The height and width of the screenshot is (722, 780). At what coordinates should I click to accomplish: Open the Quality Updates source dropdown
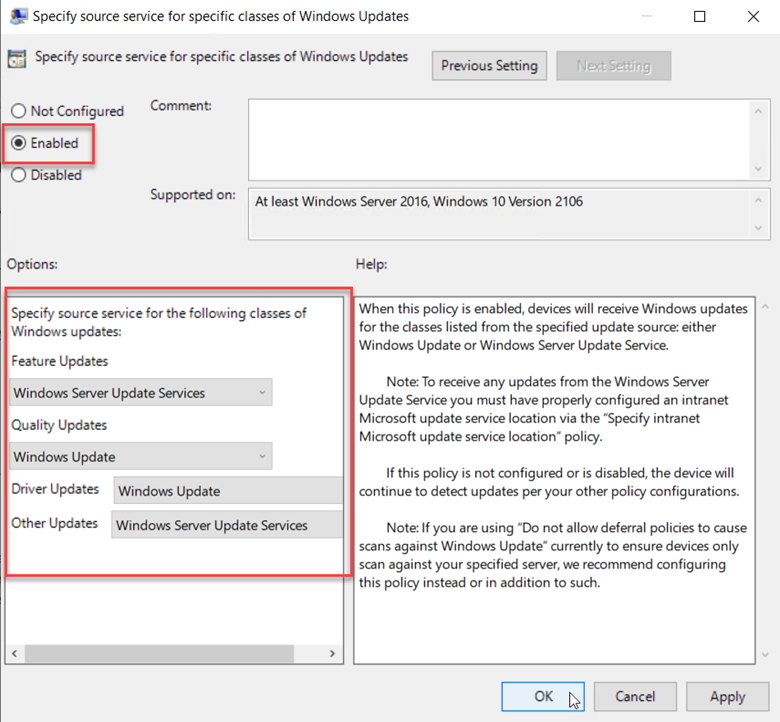(x=141, y=456)
